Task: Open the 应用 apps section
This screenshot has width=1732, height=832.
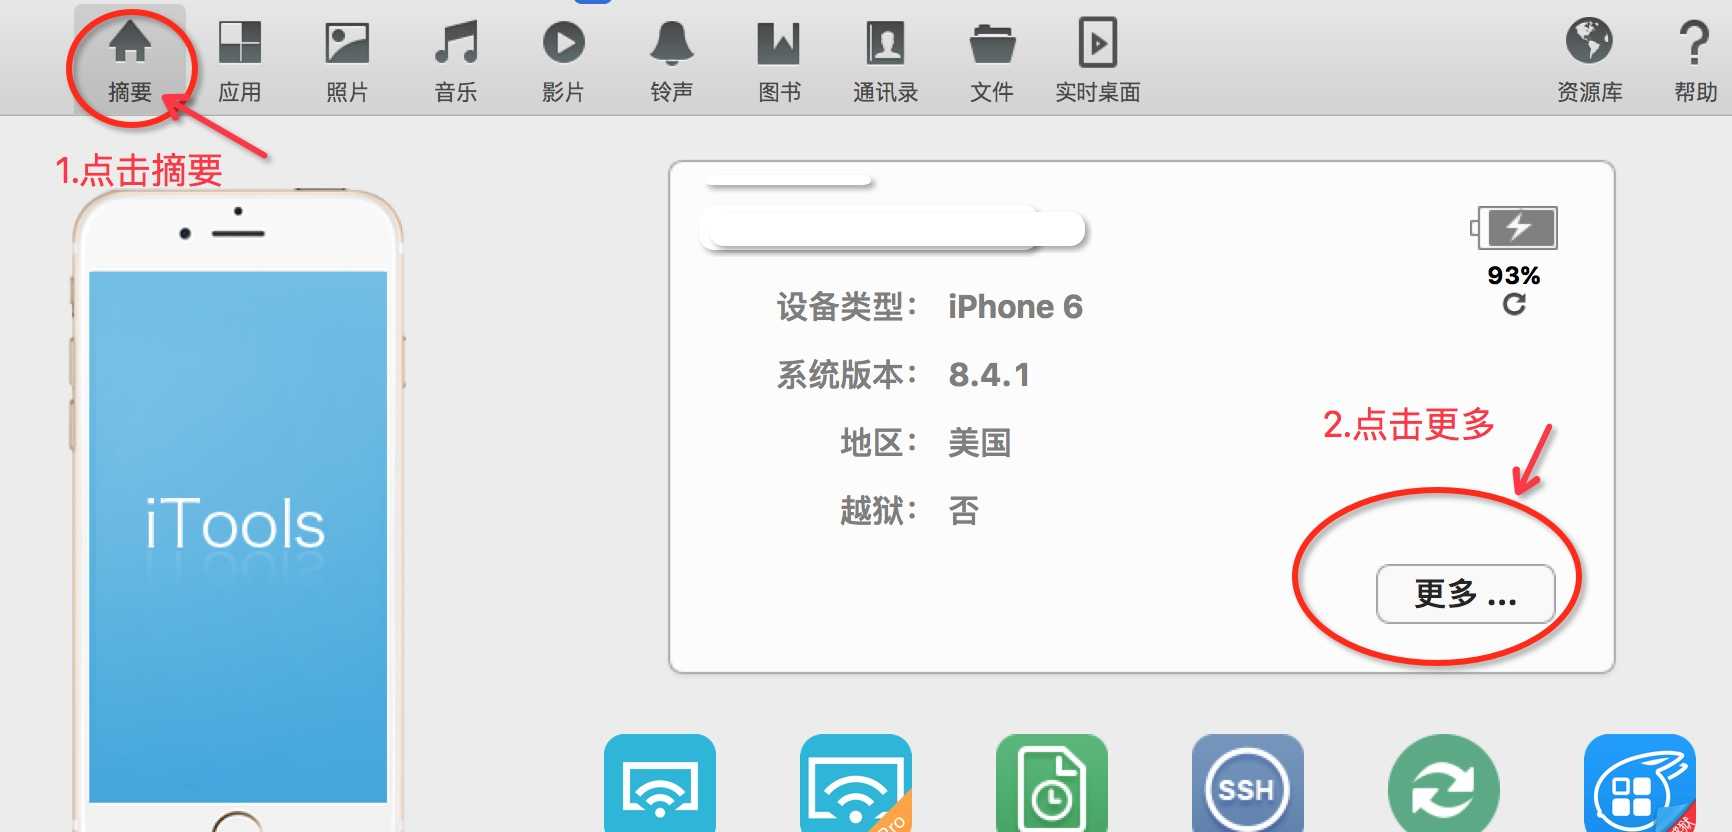Action: tap(240, 60)
